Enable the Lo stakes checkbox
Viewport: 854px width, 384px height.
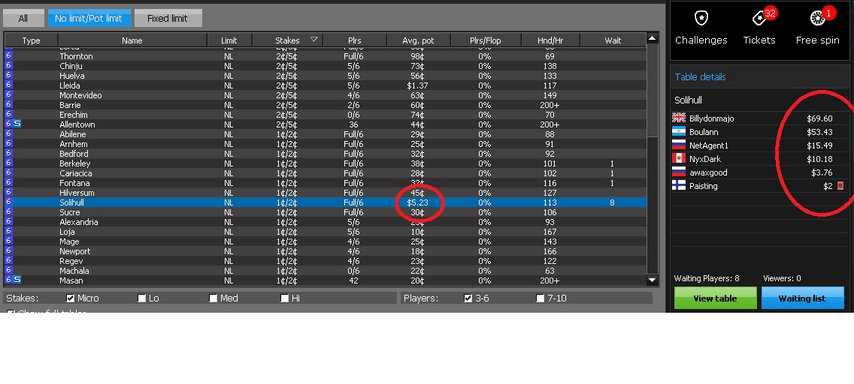click(142, 298)
